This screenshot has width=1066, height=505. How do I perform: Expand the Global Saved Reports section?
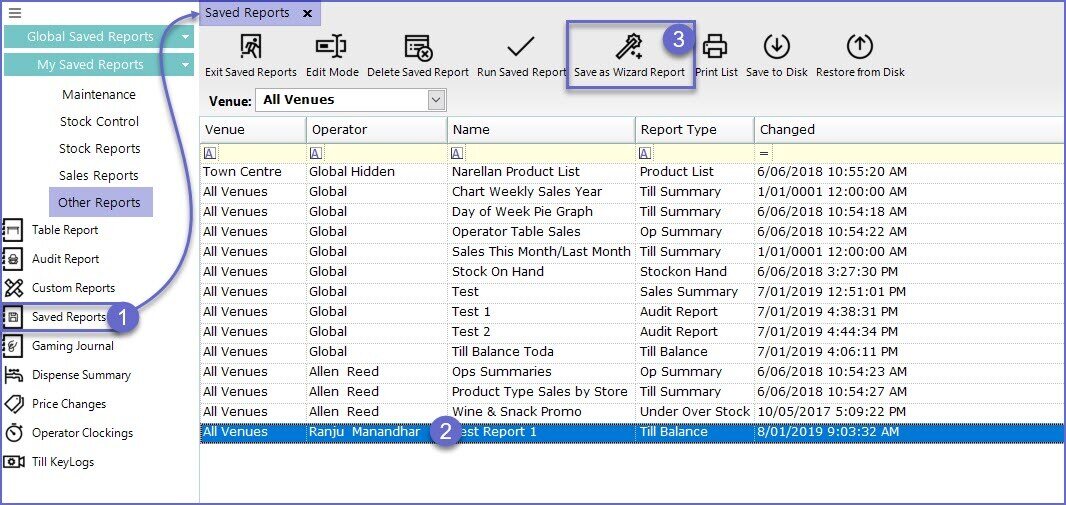click(185, 37)
